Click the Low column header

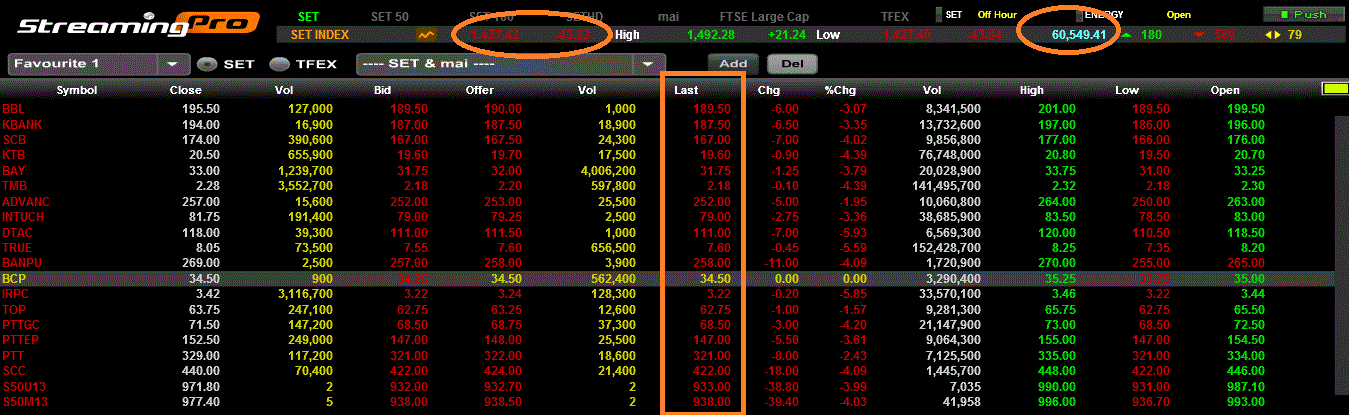tap(1127, 90)
